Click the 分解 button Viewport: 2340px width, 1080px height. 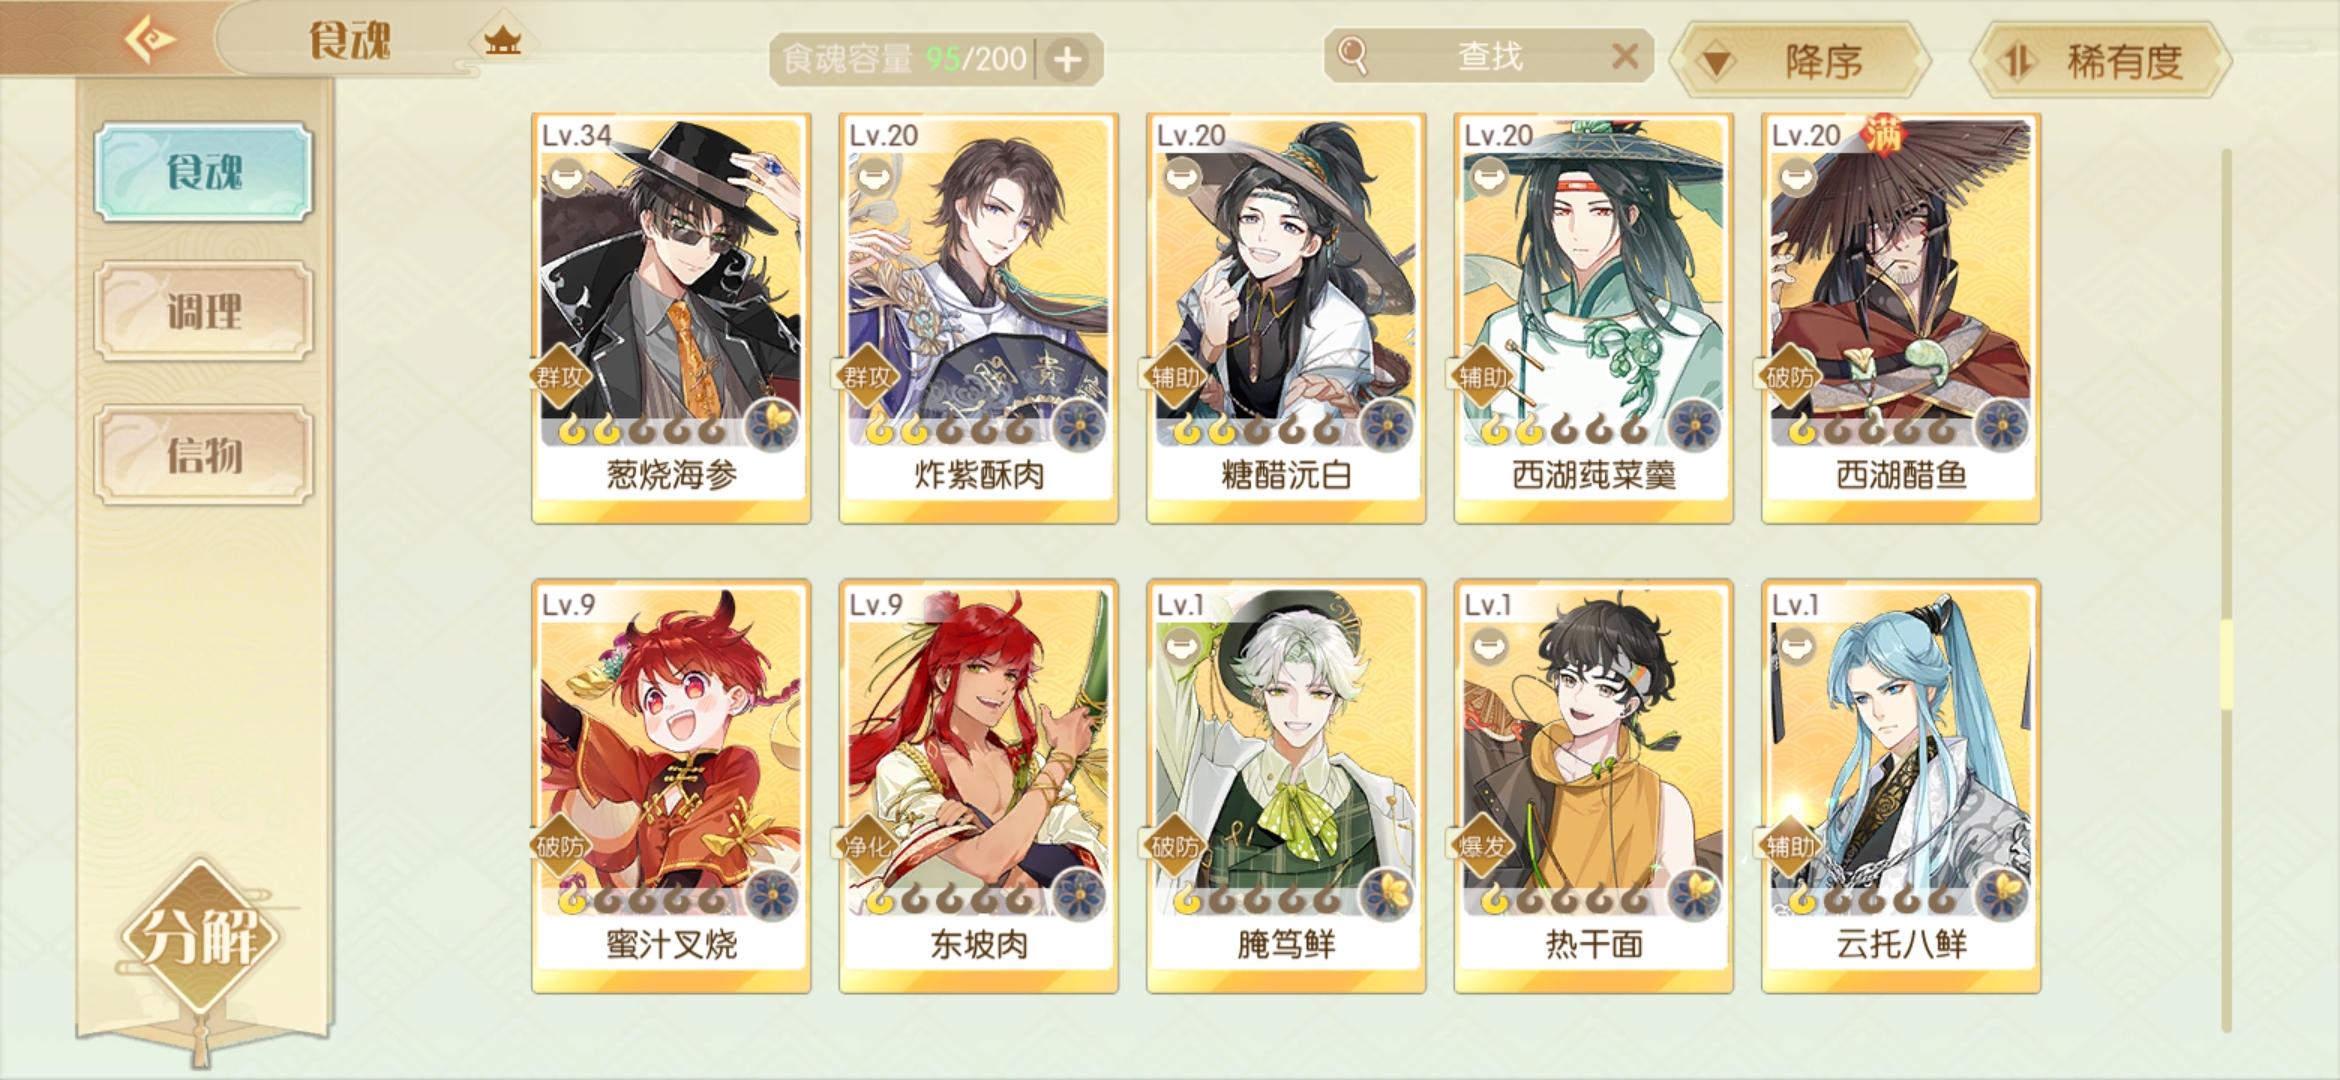[x=201, y=936]
